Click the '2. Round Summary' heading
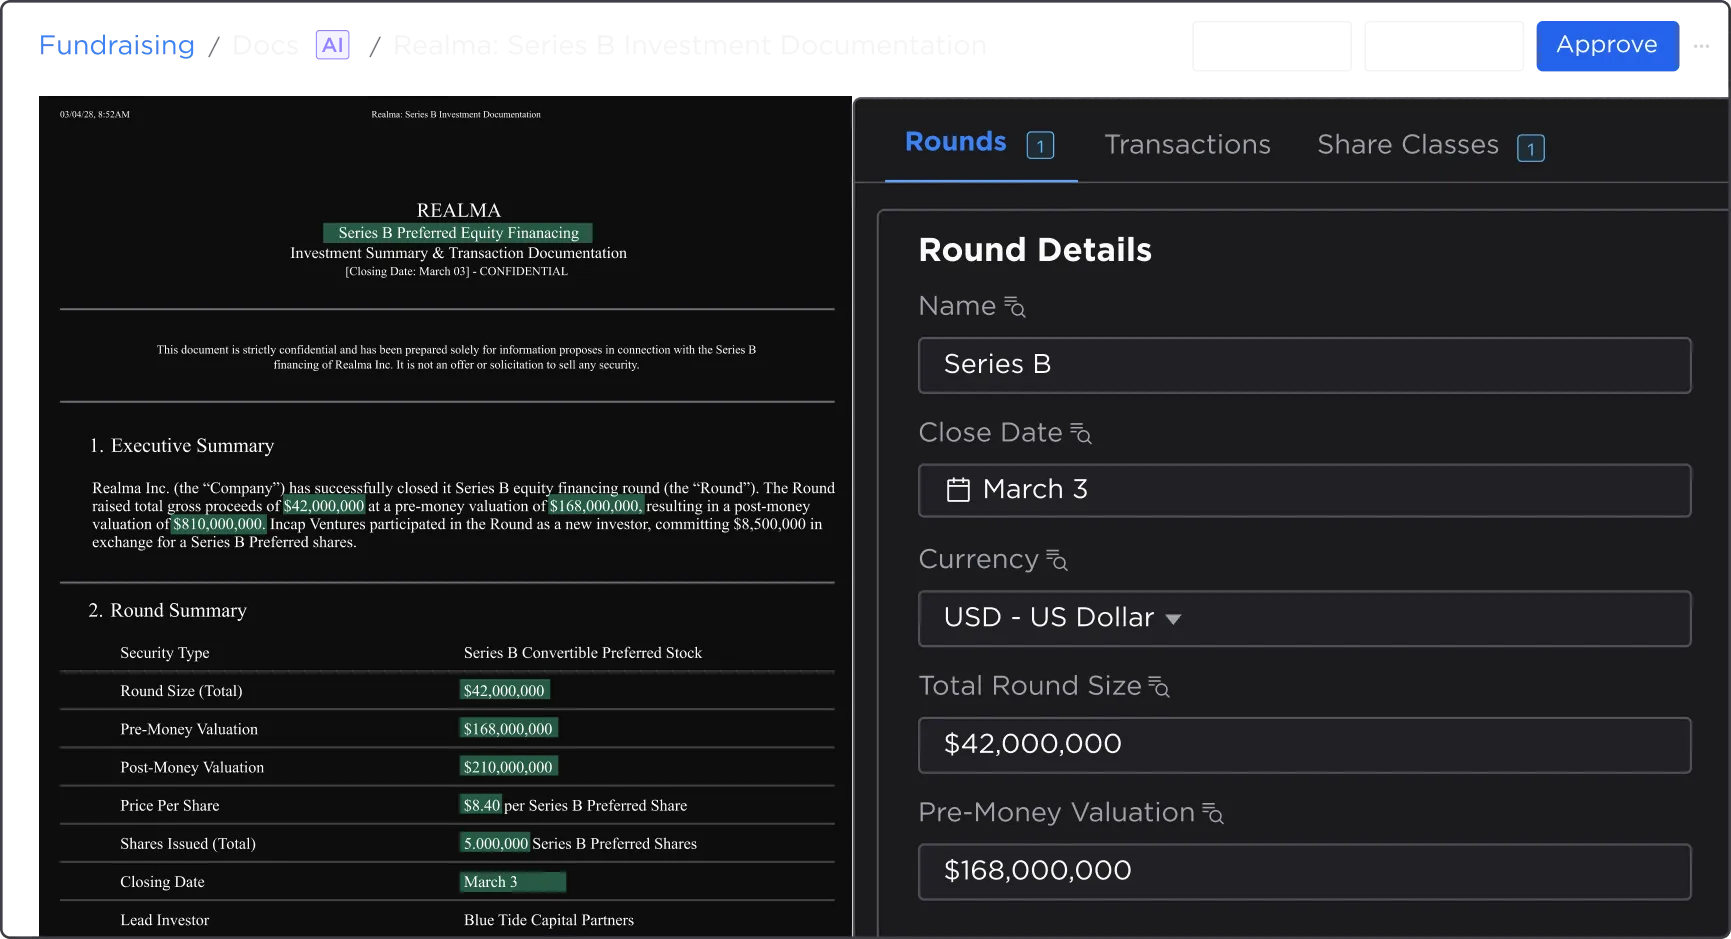The width and height of the screenshot is (1731, 939). (x=168, y=611)
